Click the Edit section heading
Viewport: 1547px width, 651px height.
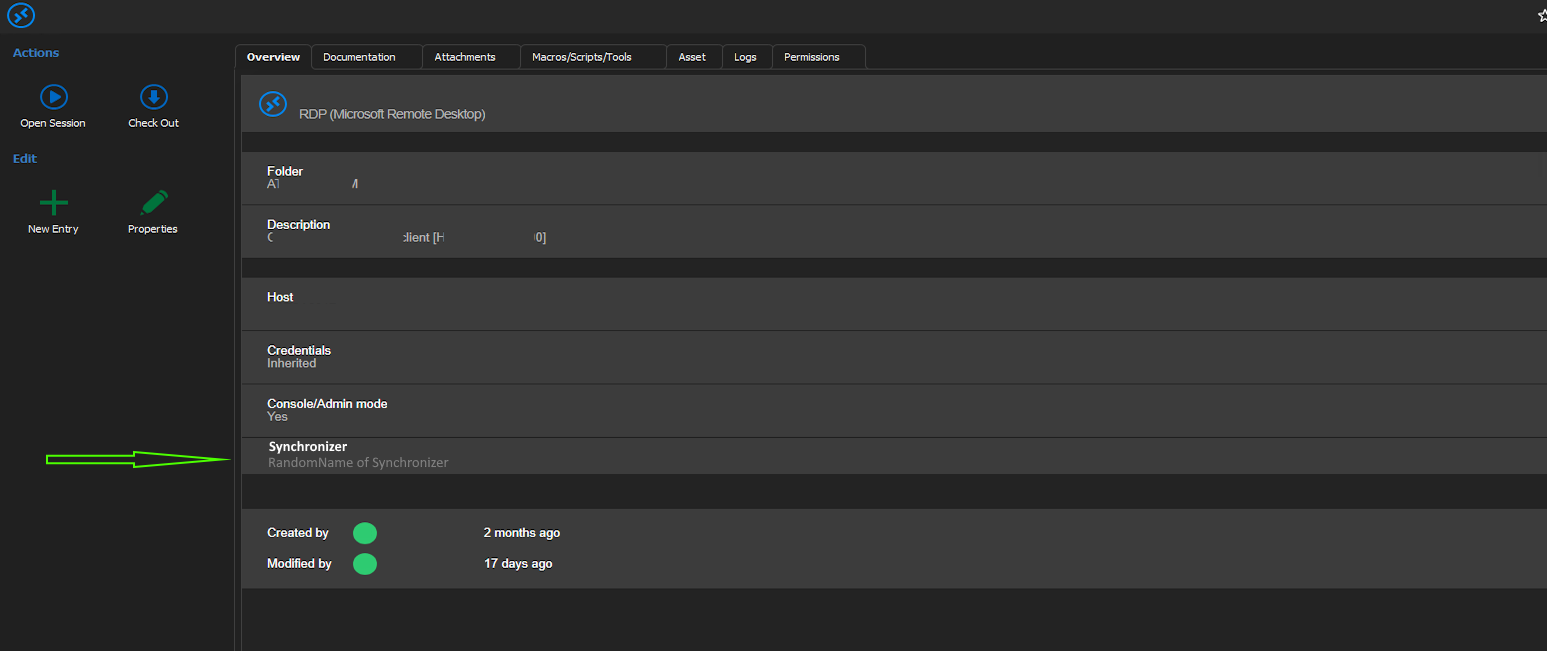25,159
